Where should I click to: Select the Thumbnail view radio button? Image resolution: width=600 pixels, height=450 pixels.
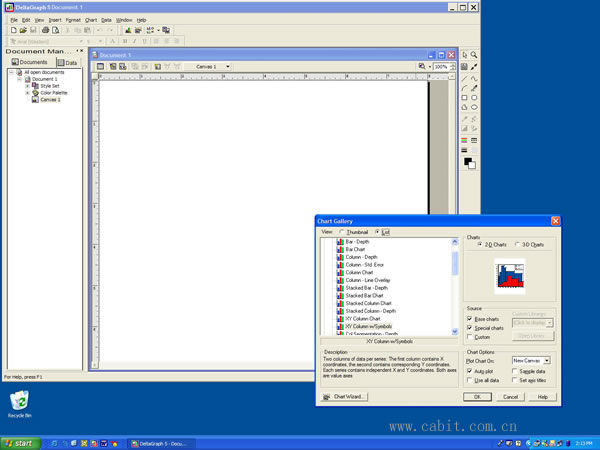[x=341, y=232]
